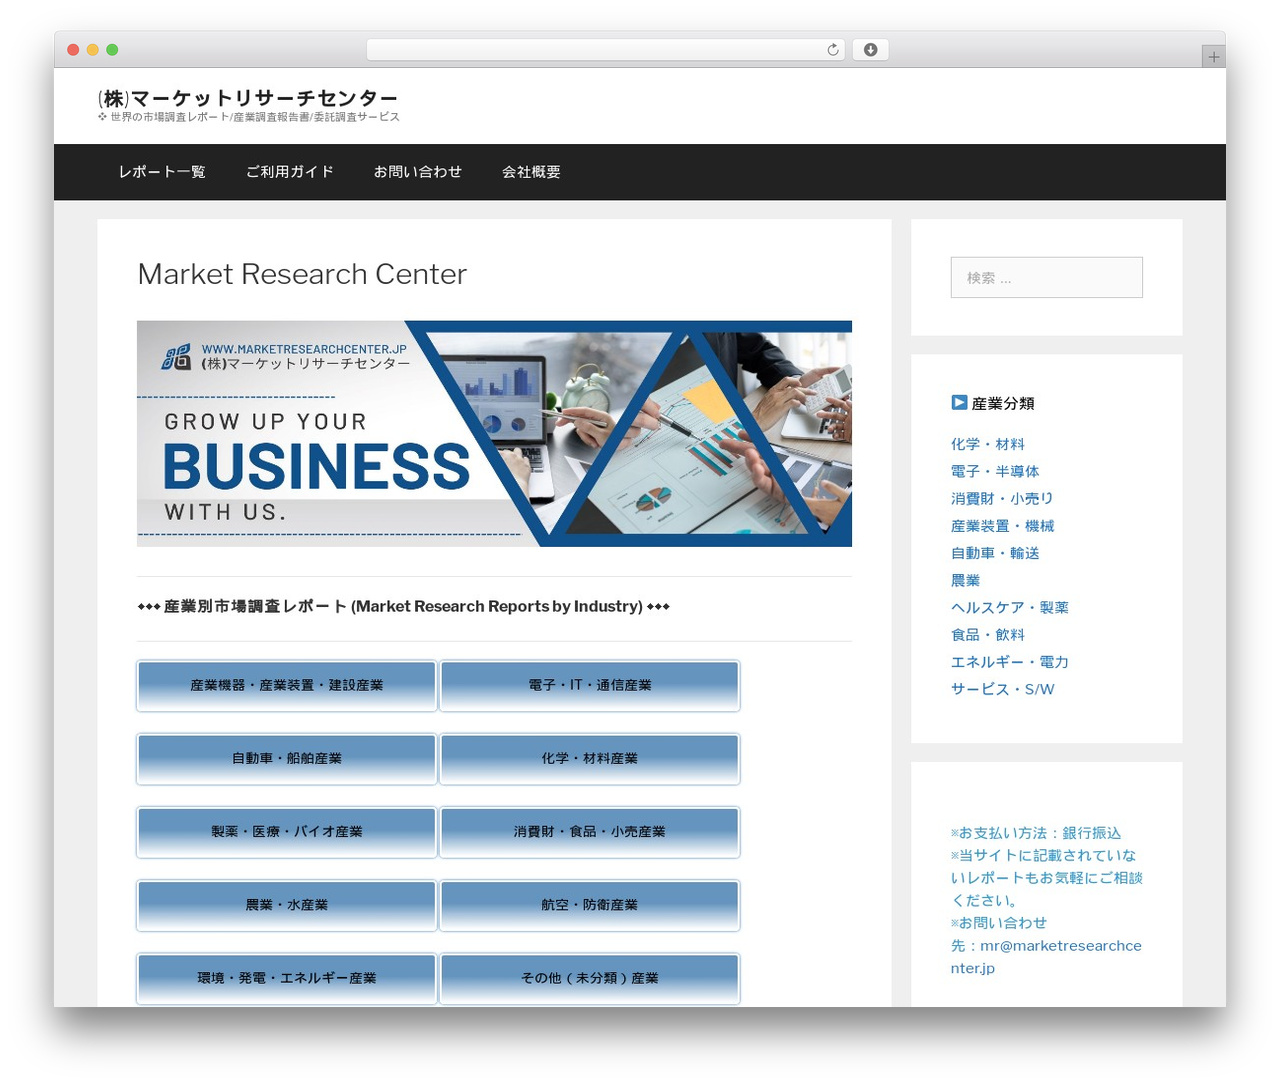Open the 会社概要 menu item
Image resolution: width=1280 pixels, height=1084 pixels.
[531, 172]
